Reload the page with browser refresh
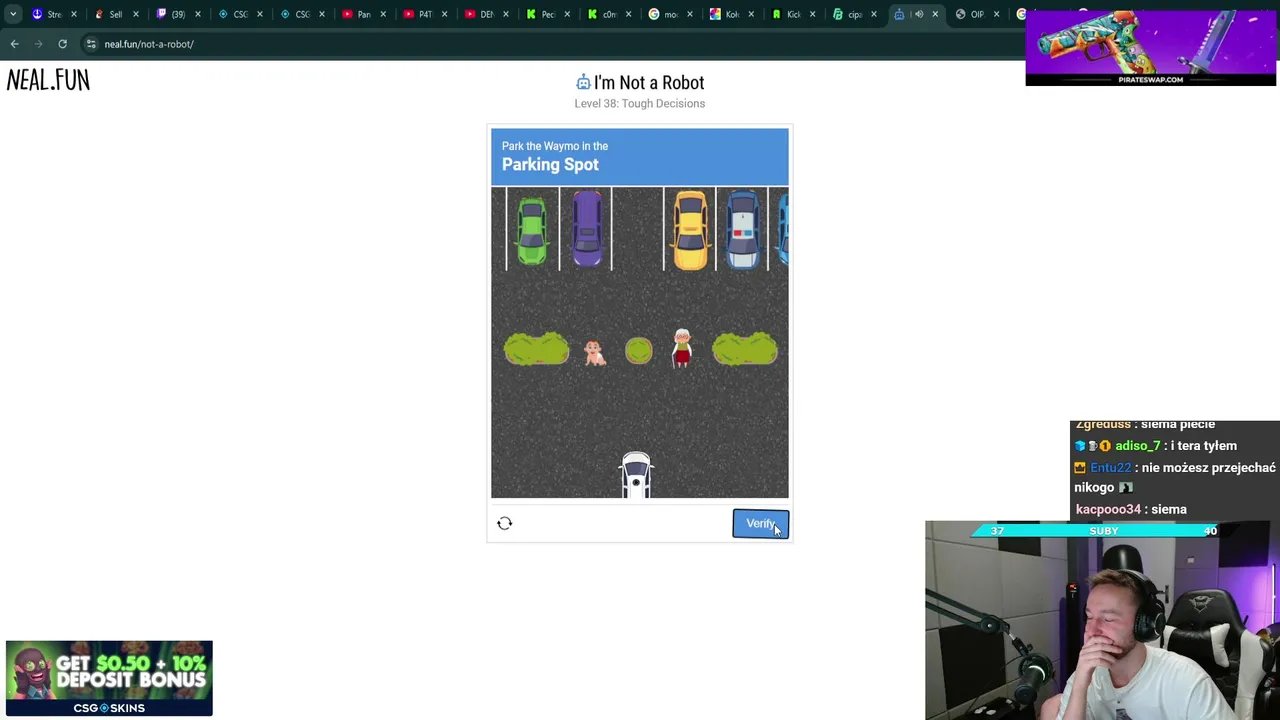 tap(62, 44)
